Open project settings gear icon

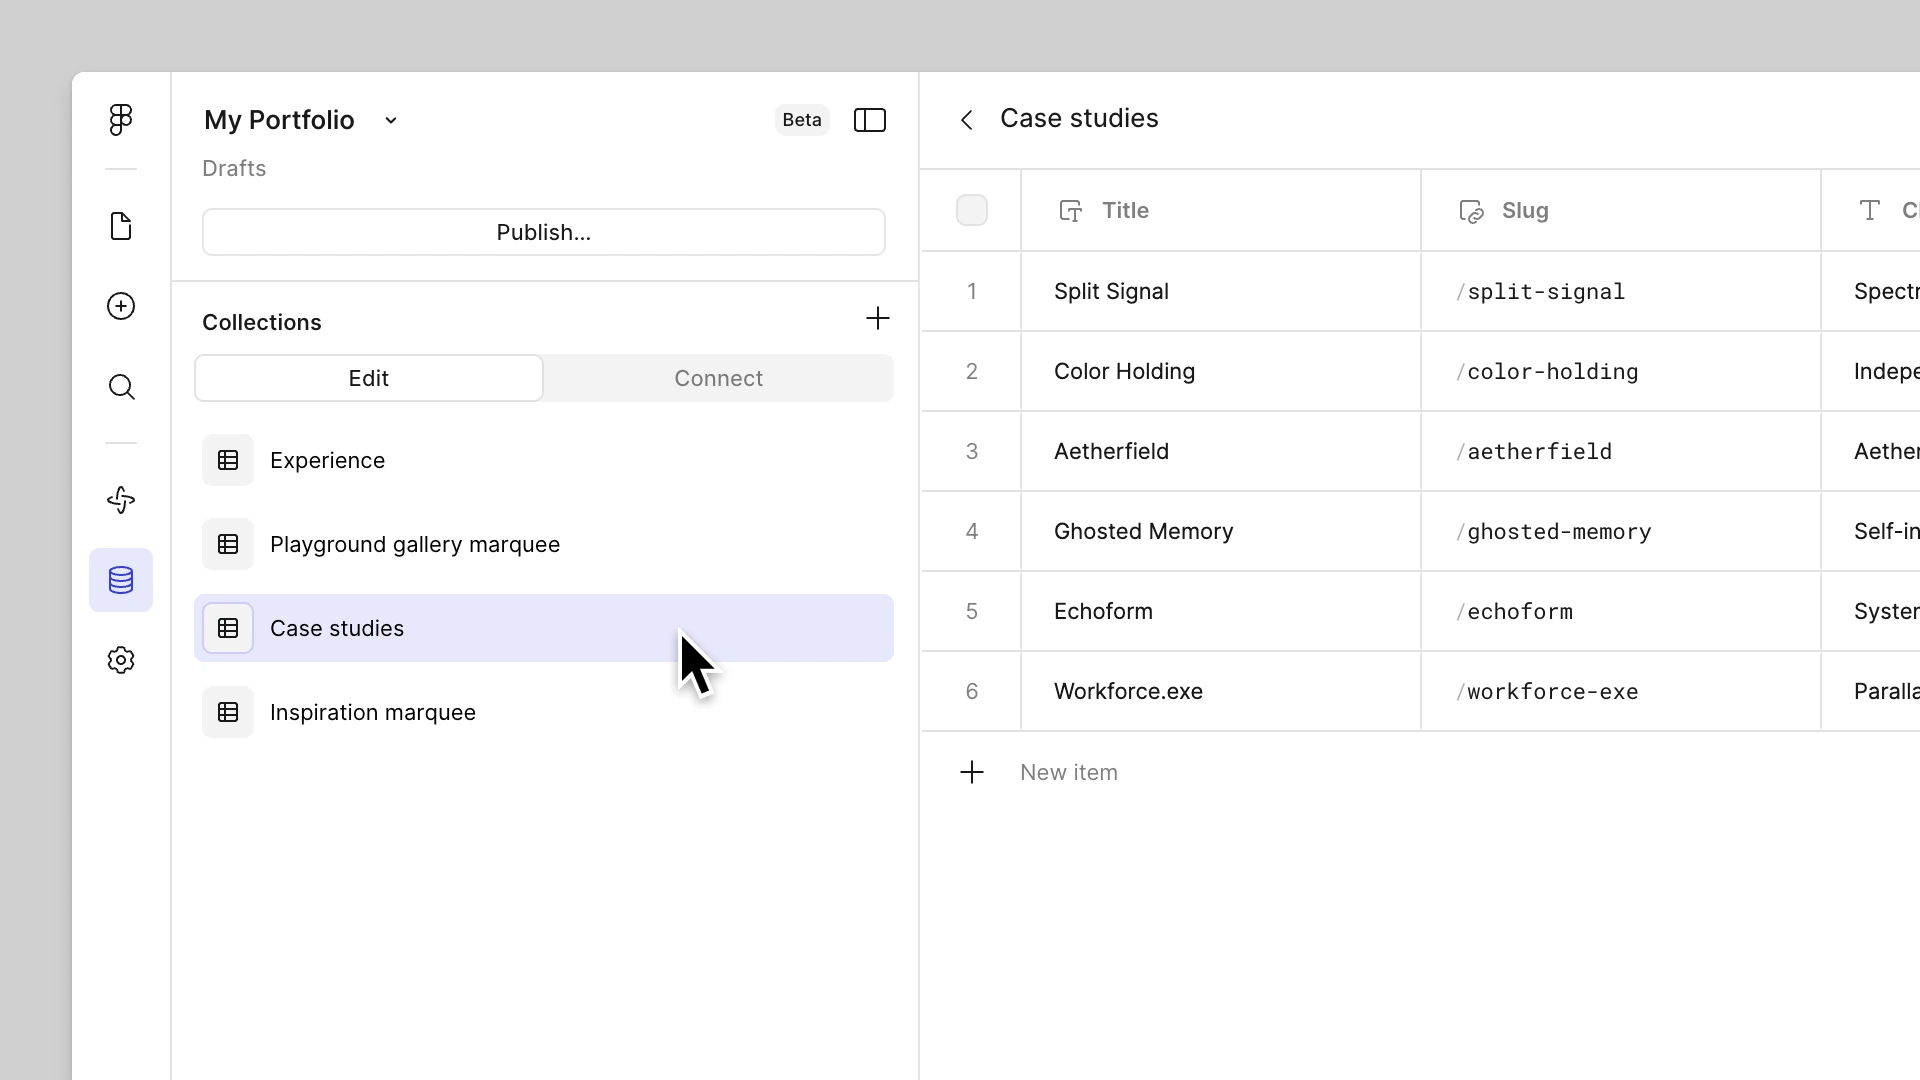pos(120,660)
